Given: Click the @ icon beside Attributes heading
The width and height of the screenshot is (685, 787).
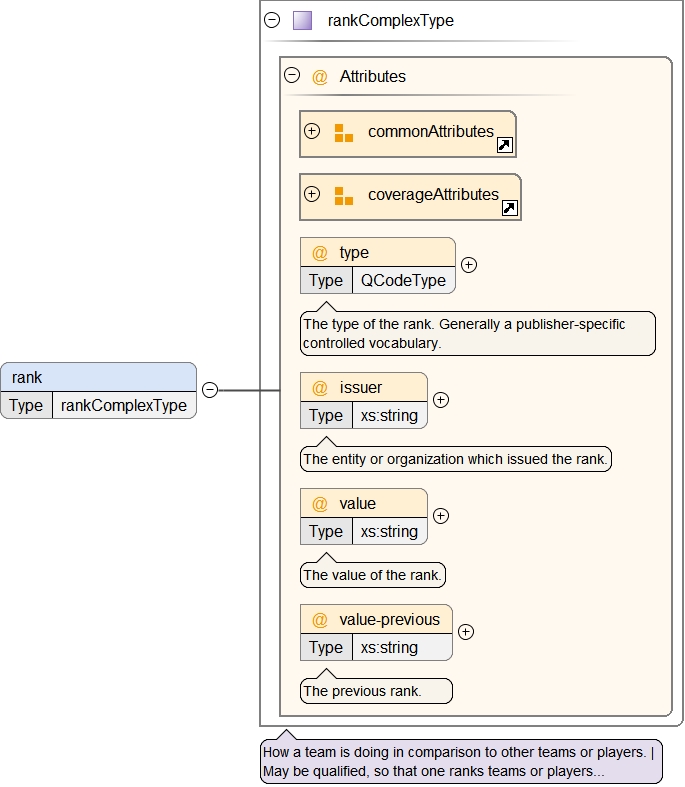Looking at the screenshot, I should click(320, 77).
